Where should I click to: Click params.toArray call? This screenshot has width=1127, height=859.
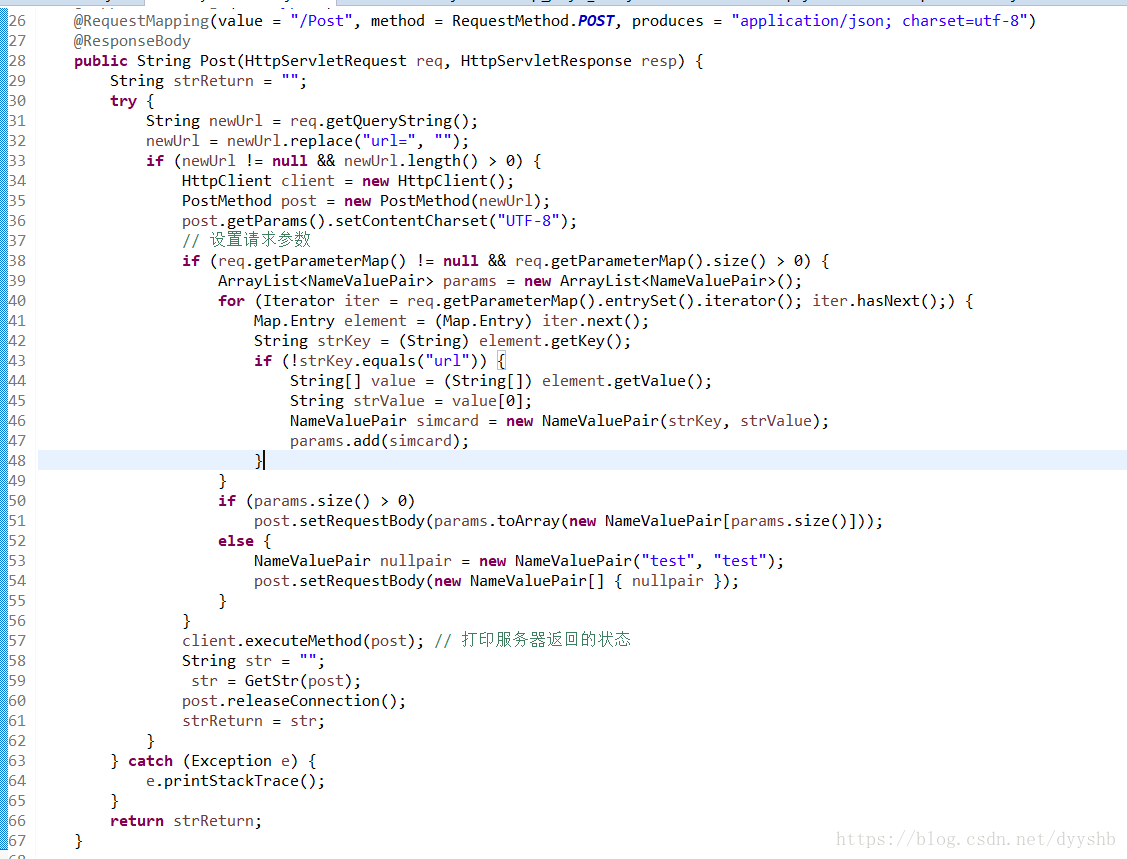[496, 521]
